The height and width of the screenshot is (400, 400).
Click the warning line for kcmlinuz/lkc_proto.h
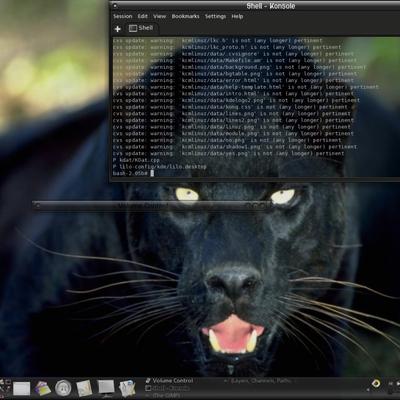pos(227,47)
